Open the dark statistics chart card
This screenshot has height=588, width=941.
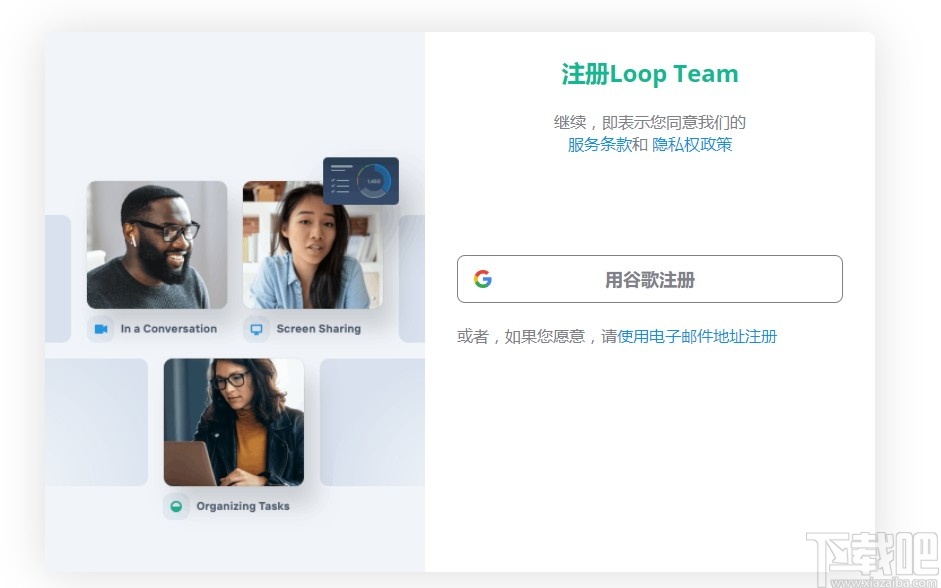pos(361,179)
